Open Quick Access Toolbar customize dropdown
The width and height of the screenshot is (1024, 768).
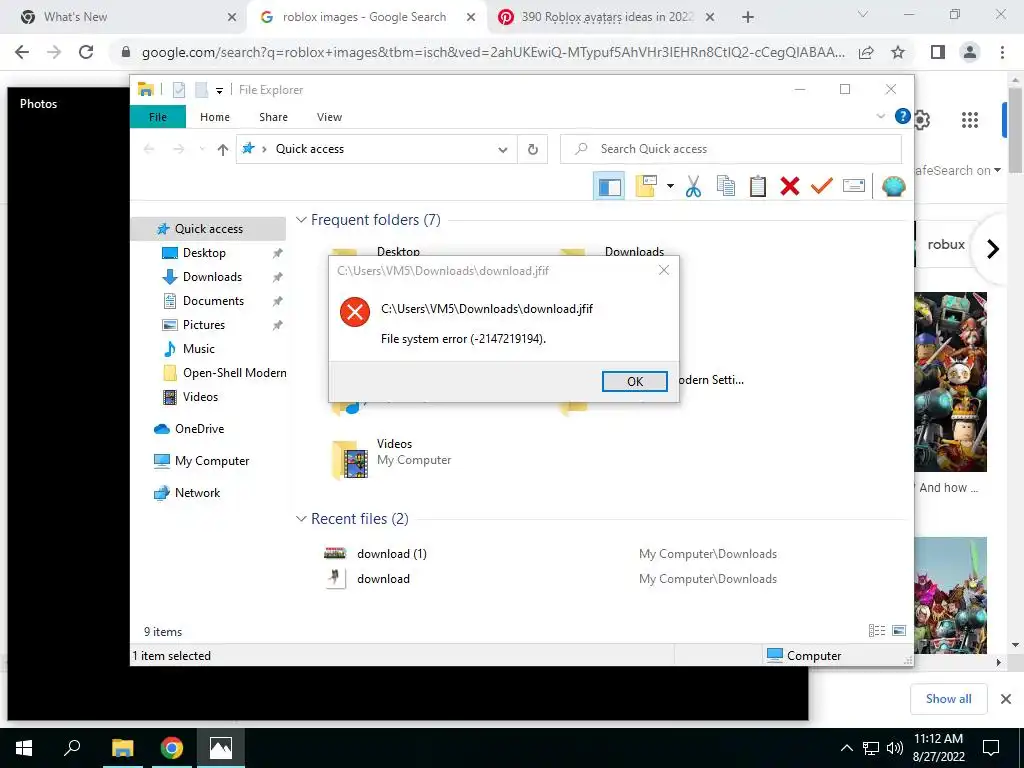pos(219,90)
